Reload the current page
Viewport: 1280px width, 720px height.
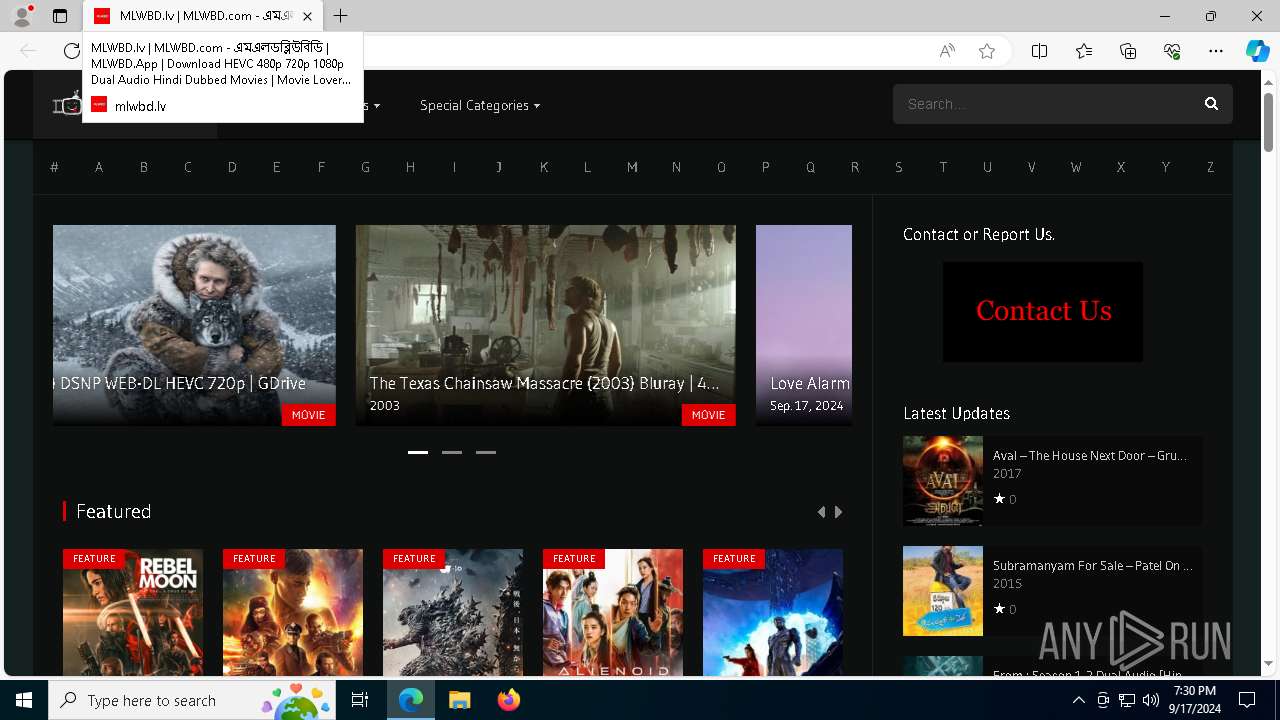coord(71,51)
